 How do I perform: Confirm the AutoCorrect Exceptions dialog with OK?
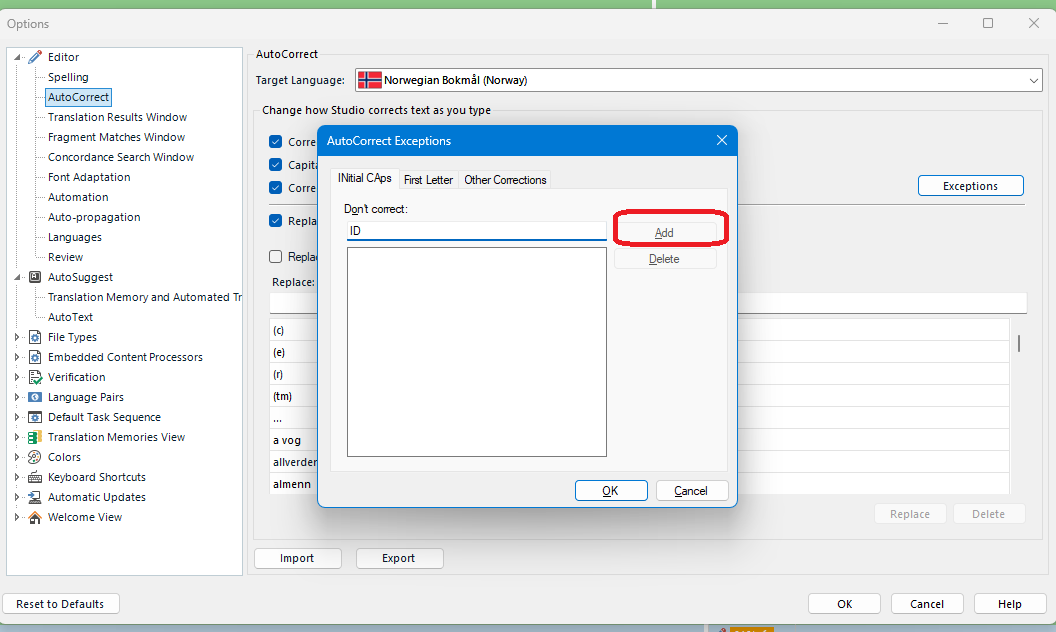click(611, 491)
